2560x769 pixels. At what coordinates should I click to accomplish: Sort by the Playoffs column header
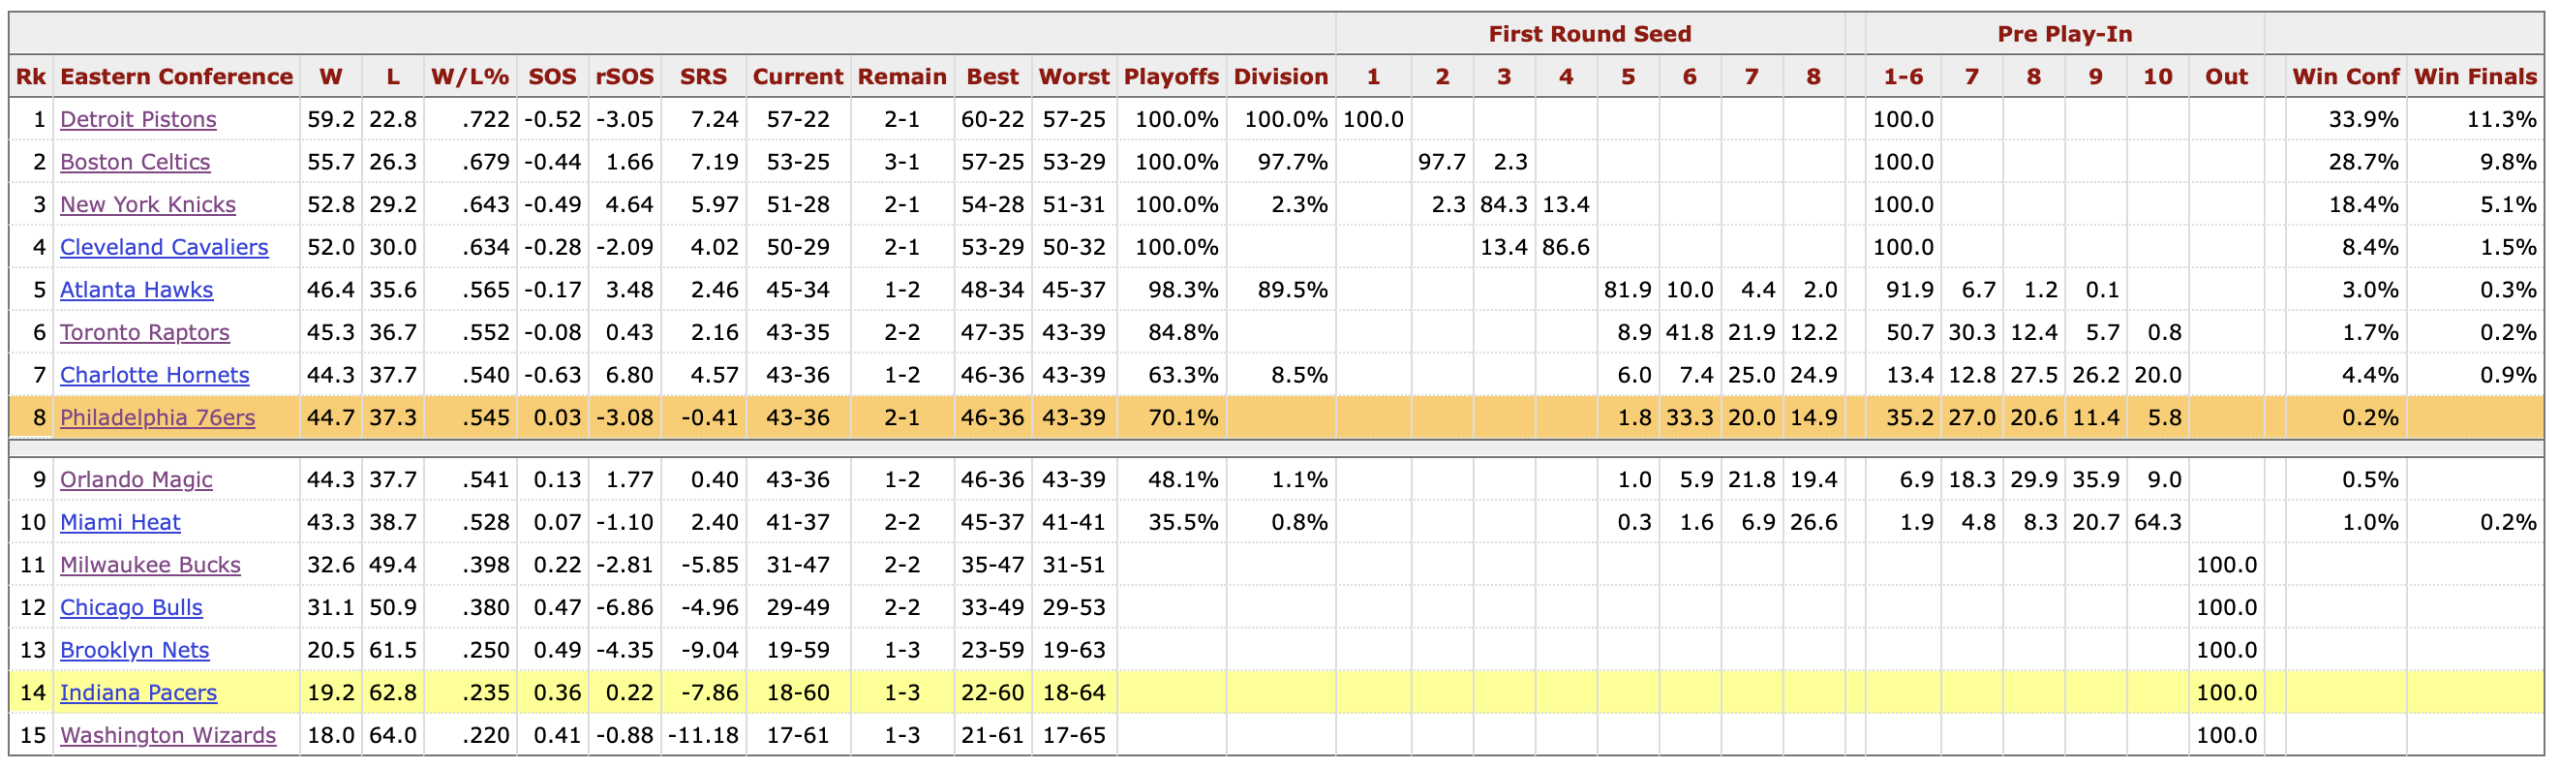pos(1171,77)
